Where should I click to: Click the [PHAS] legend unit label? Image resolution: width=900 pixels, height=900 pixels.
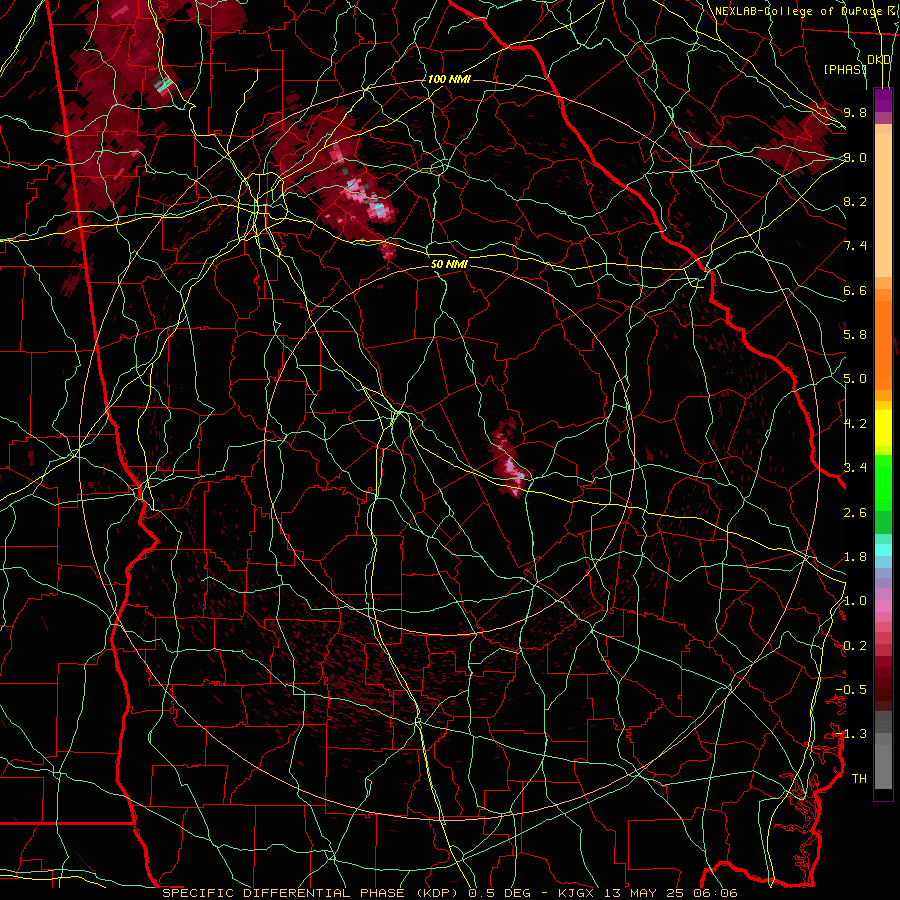844,69
